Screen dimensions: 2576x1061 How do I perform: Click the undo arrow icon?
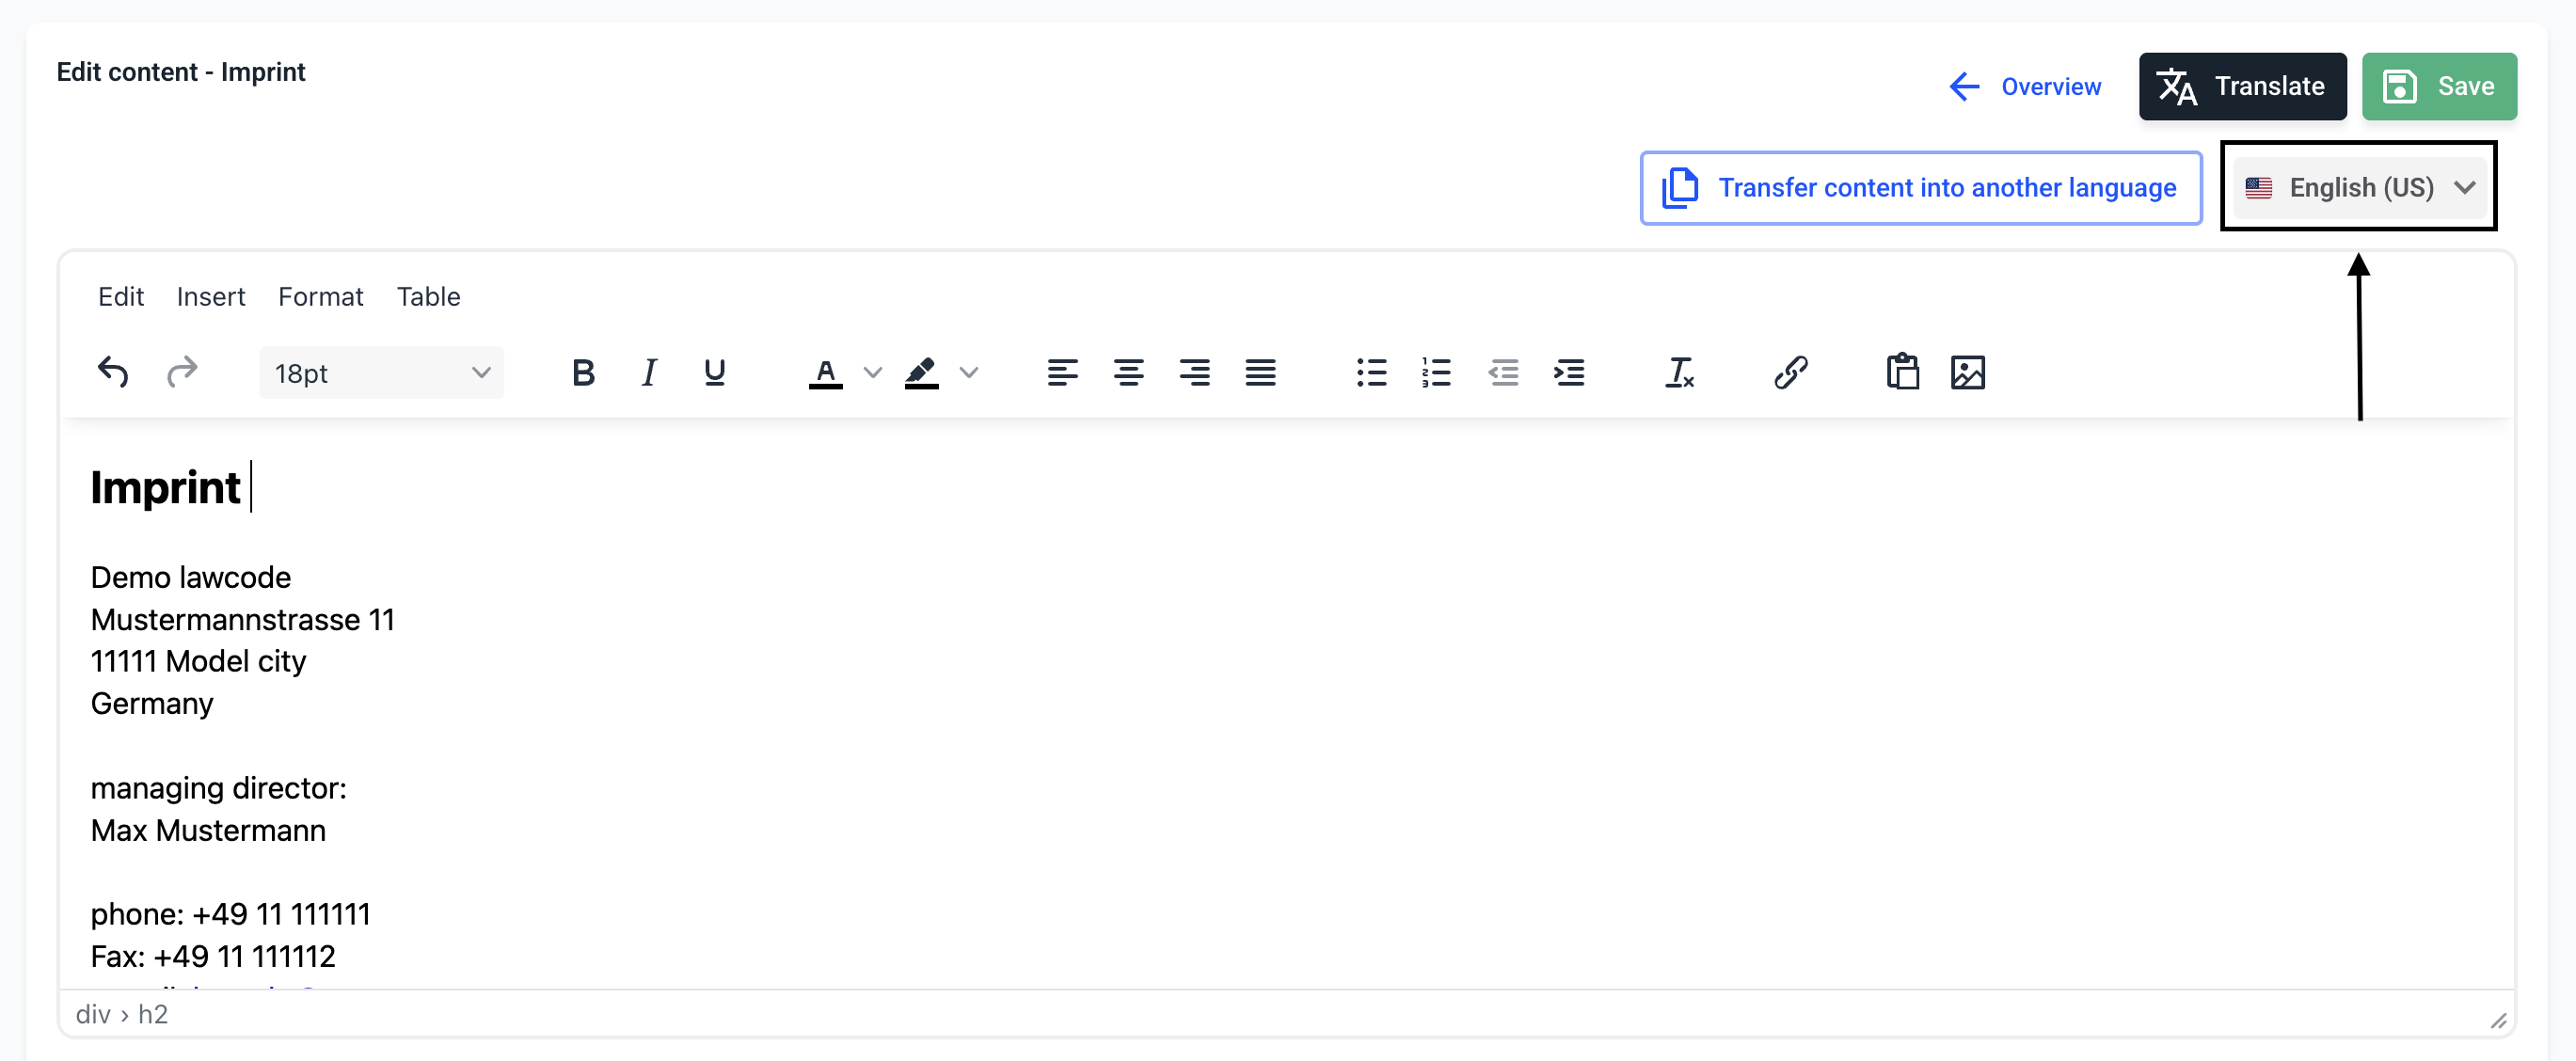113,372
